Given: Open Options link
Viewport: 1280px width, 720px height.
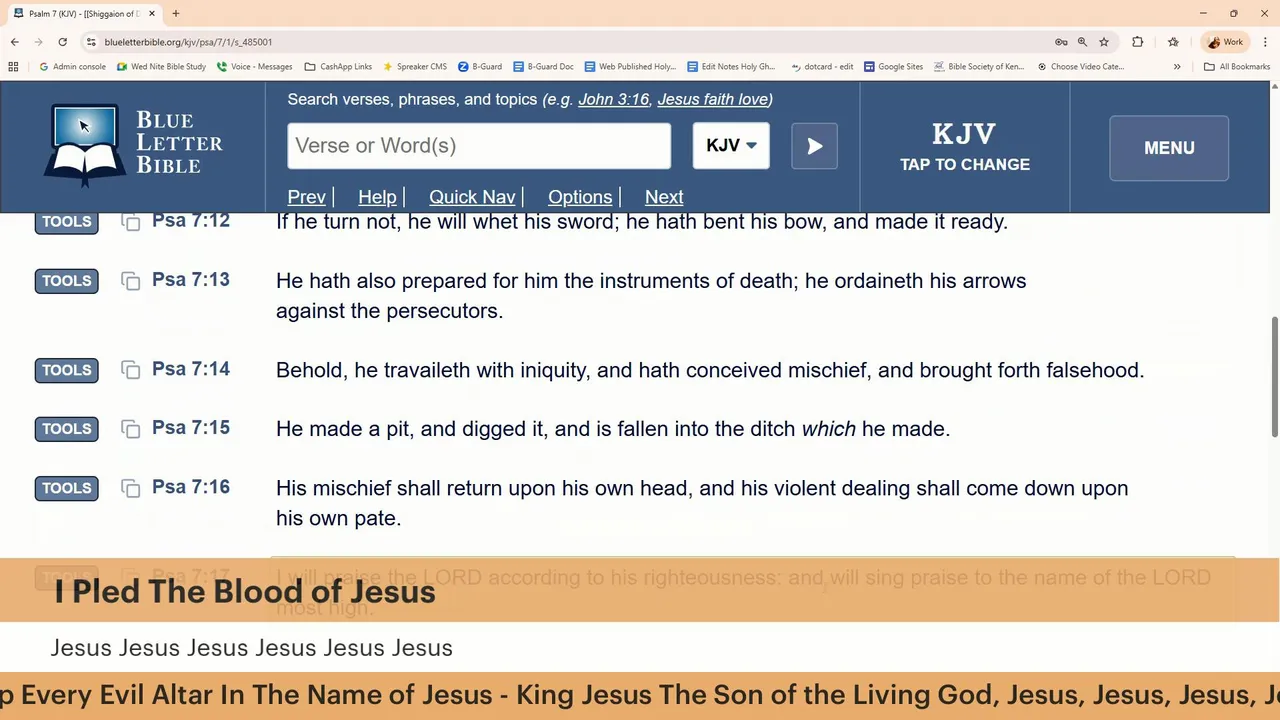Looking at the screenshot, I should (x=580, y=197).
